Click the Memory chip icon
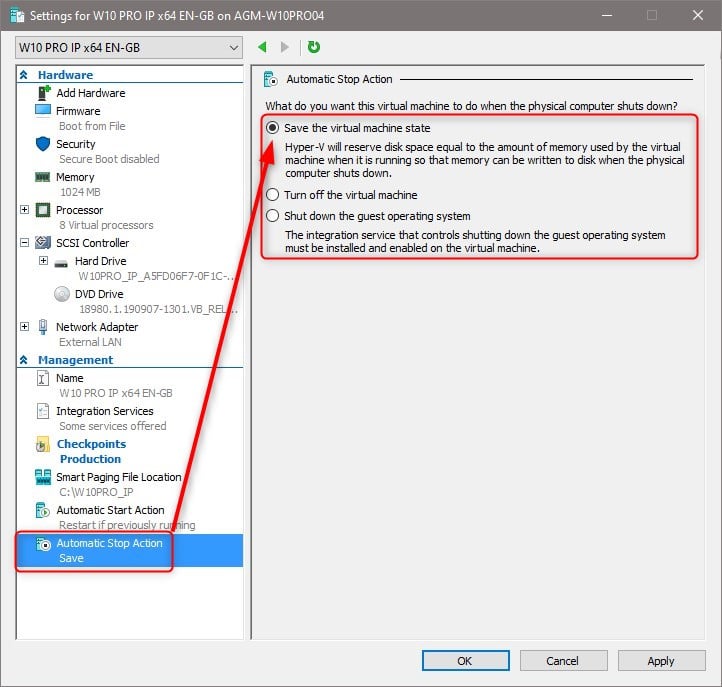Image resolution: width=722 pixels, height=687 pixels. click(43, 177)
